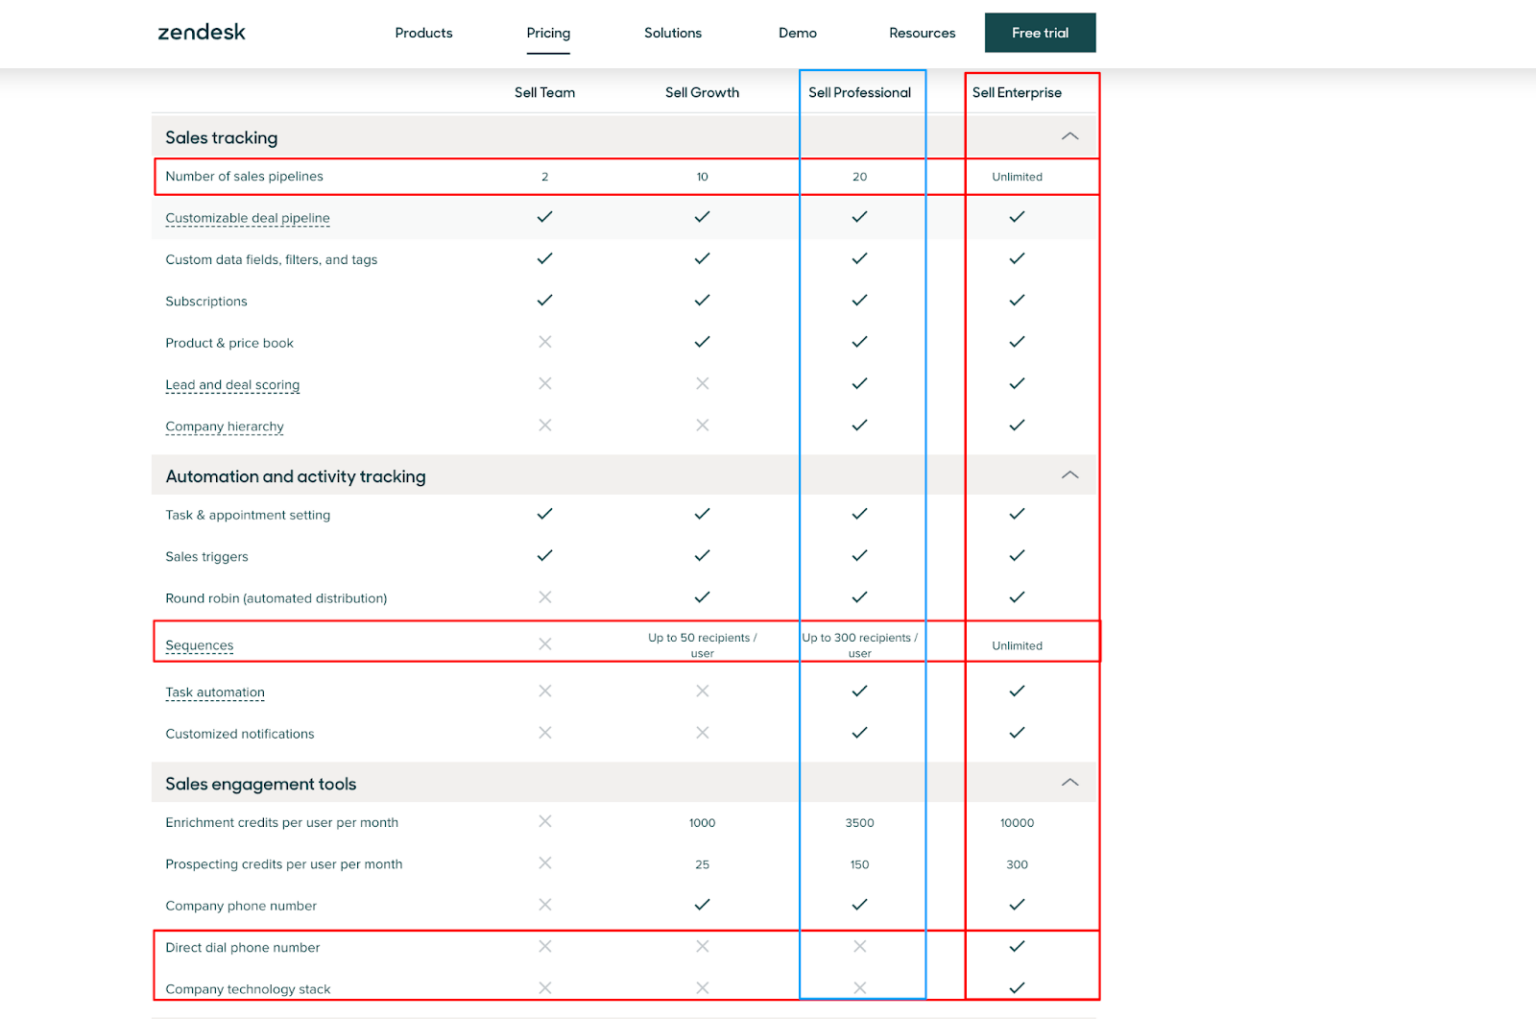The height and width of the screenshot is (1019, 1536).
Task: Click the Task automation X under Sell Growth
Action: pyautogui.click(x=702, y=690)
